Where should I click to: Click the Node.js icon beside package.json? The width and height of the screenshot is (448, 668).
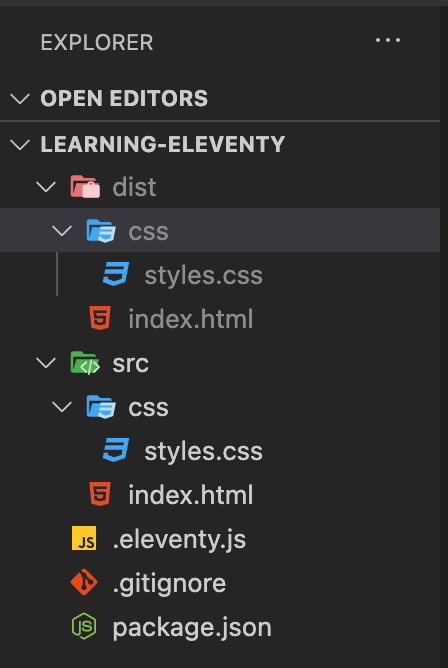point(84,626)
